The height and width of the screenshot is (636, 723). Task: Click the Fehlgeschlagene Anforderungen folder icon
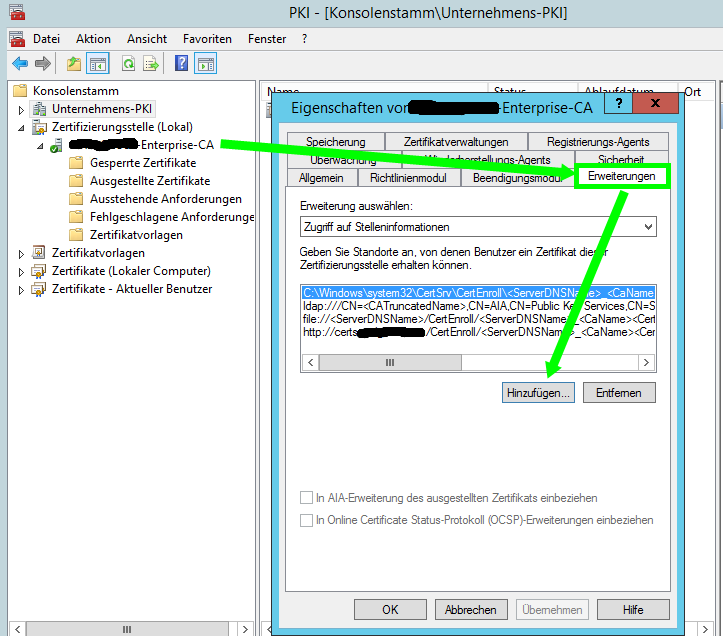coord(76,217)
